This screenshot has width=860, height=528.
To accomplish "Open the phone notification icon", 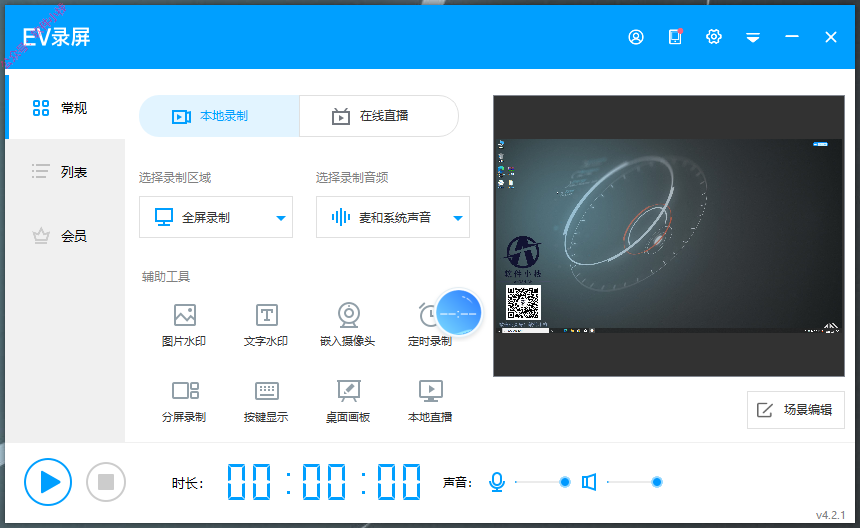I will pos(675,36).
